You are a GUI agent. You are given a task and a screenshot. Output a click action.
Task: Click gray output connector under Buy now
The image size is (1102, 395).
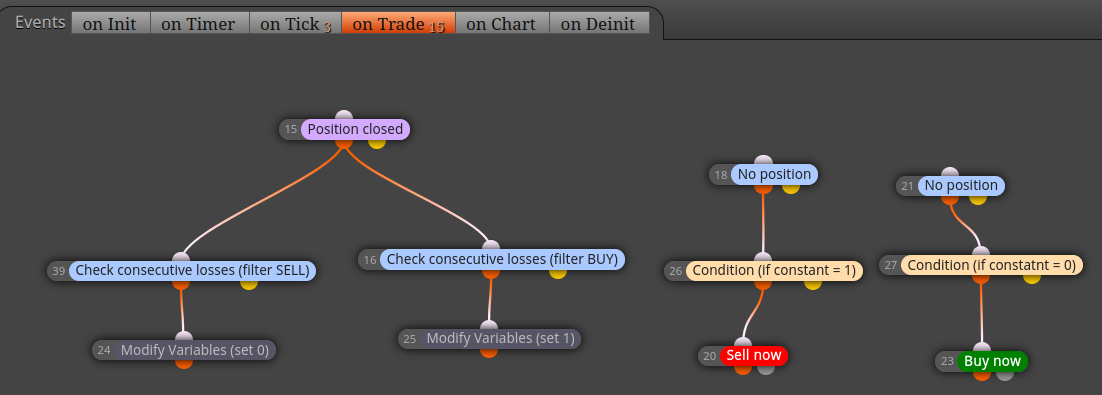coord(1005,376)
